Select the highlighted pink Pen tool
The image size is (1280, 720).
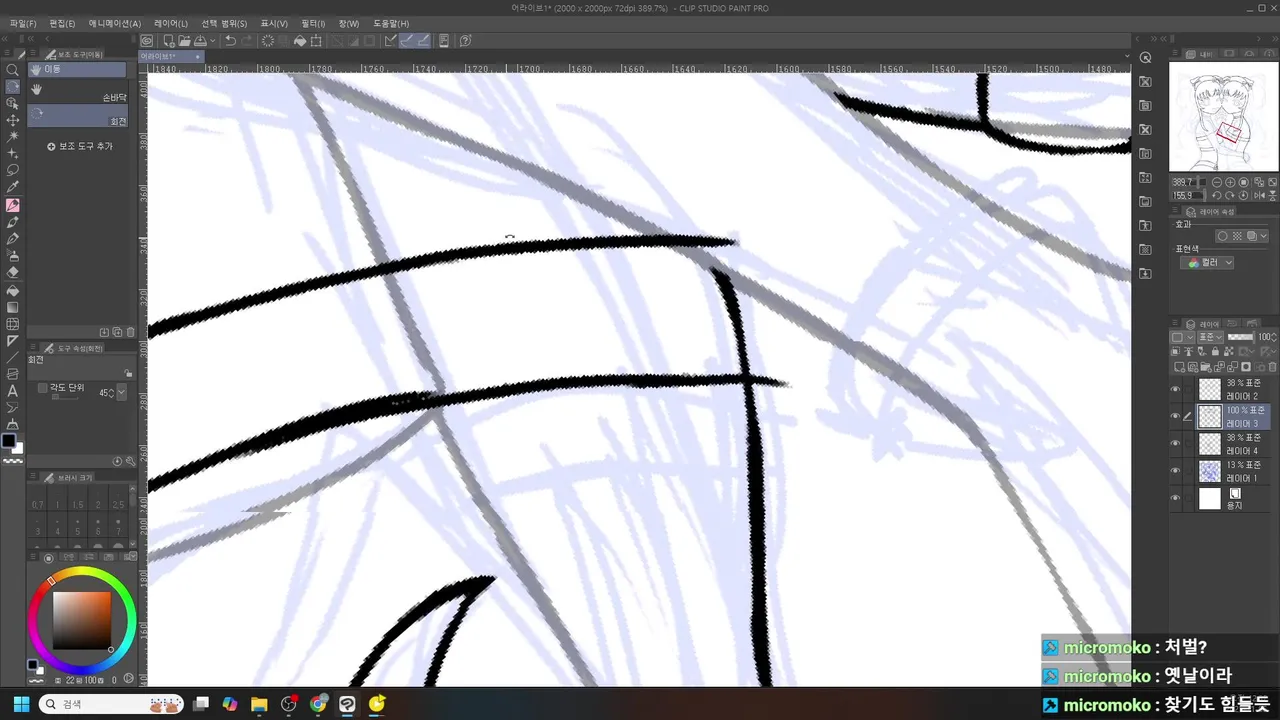13,205
